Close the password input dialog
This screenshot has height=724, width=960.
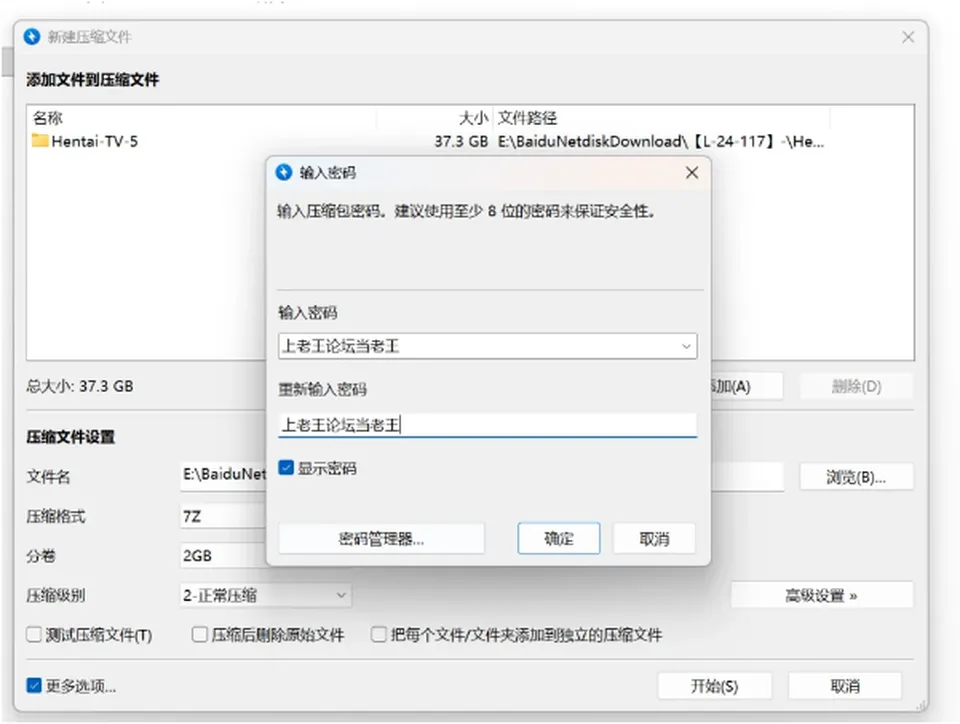[692, 173]
